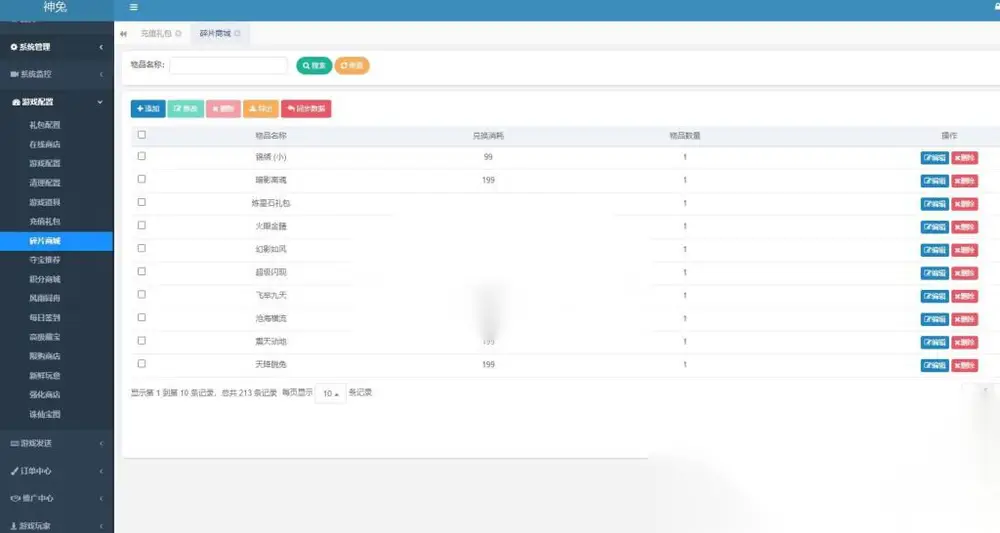The height and width of the screenshot is (533, 1000).
Task: Close the 碎片商城 tab via its X icon
Action: pyautogui.click(x=237, y=33)
